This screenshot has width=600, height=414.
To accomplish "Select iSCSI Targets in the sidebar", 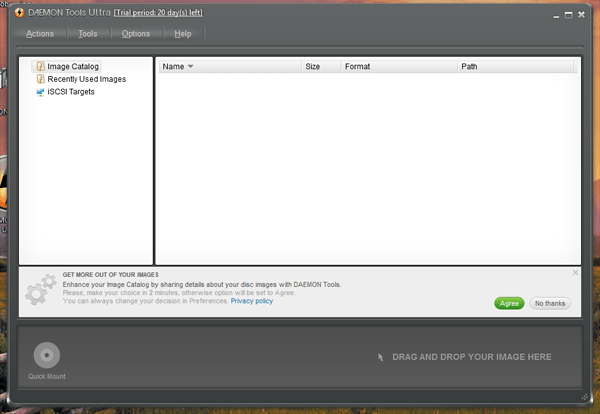I will (x=65, y=92).
